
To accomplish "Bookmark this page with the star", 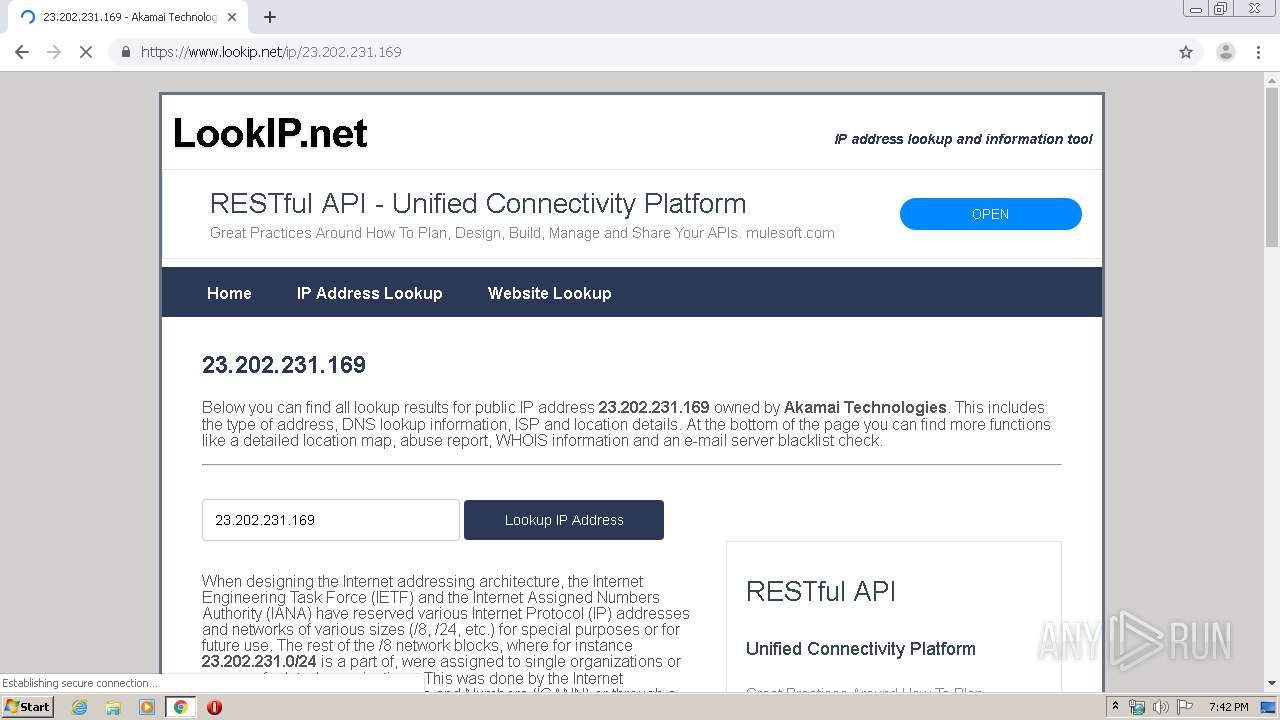I will [1186, 52].
